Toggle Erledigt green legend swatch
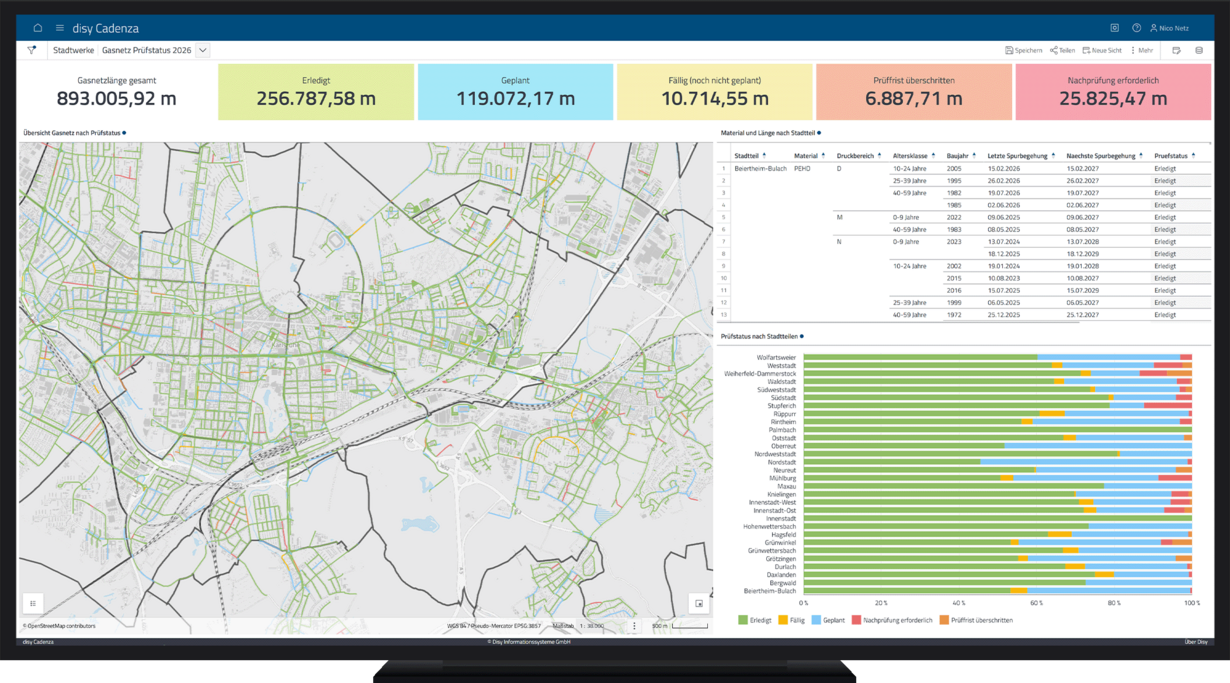Viewport: 1230px width, 683px height. [743, 620]
